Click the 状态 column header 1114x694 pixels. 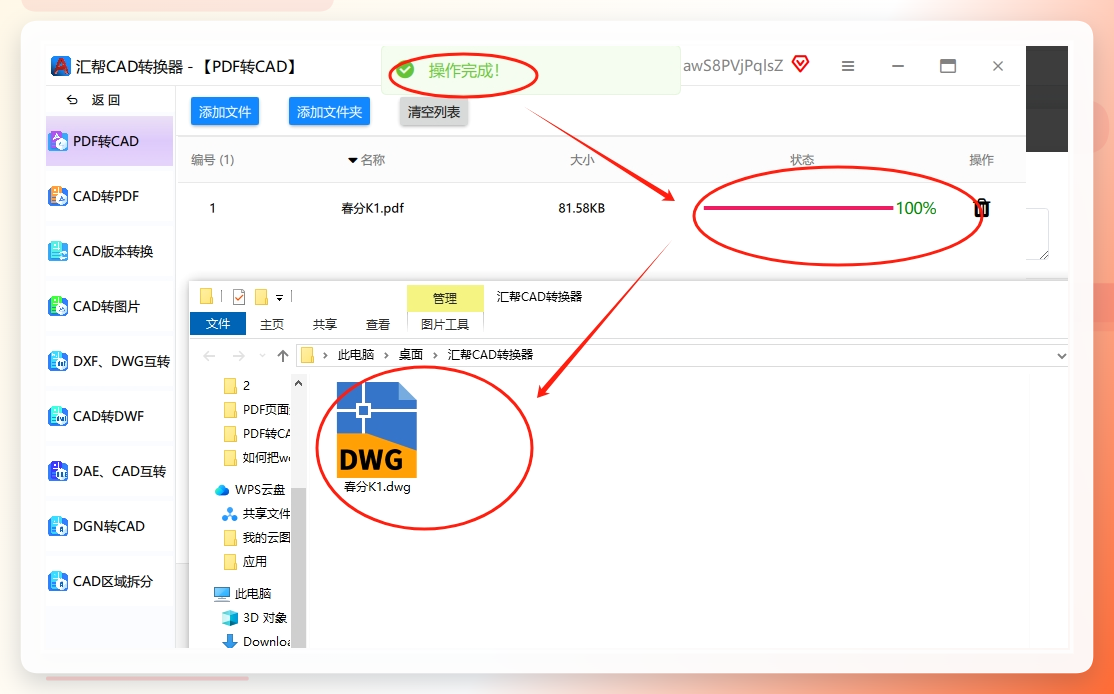(x=802, y=161)
